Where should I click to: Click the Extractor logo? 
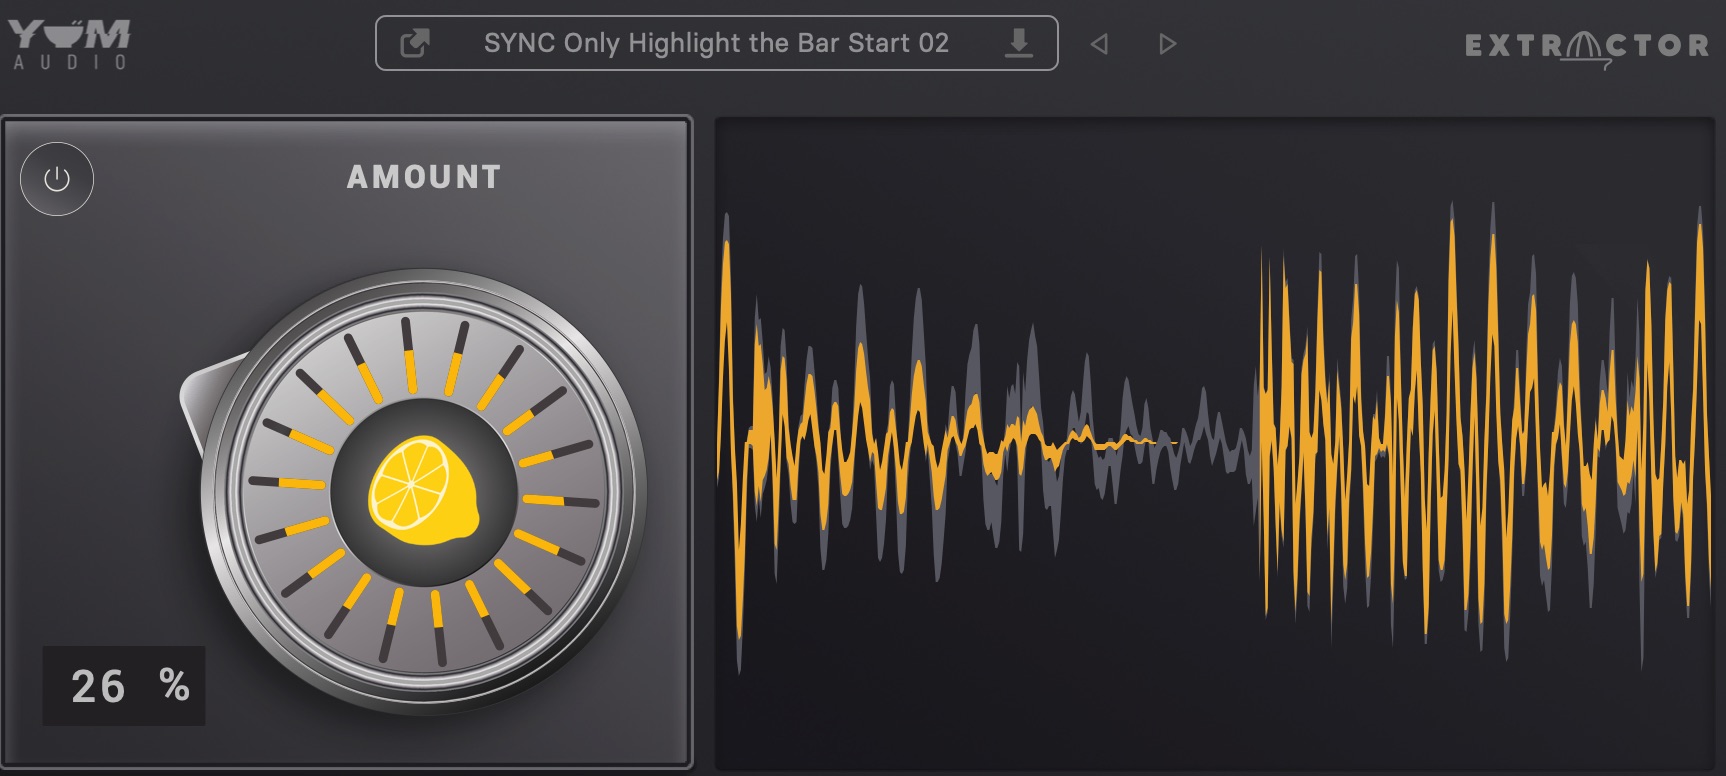(1586, 46)
